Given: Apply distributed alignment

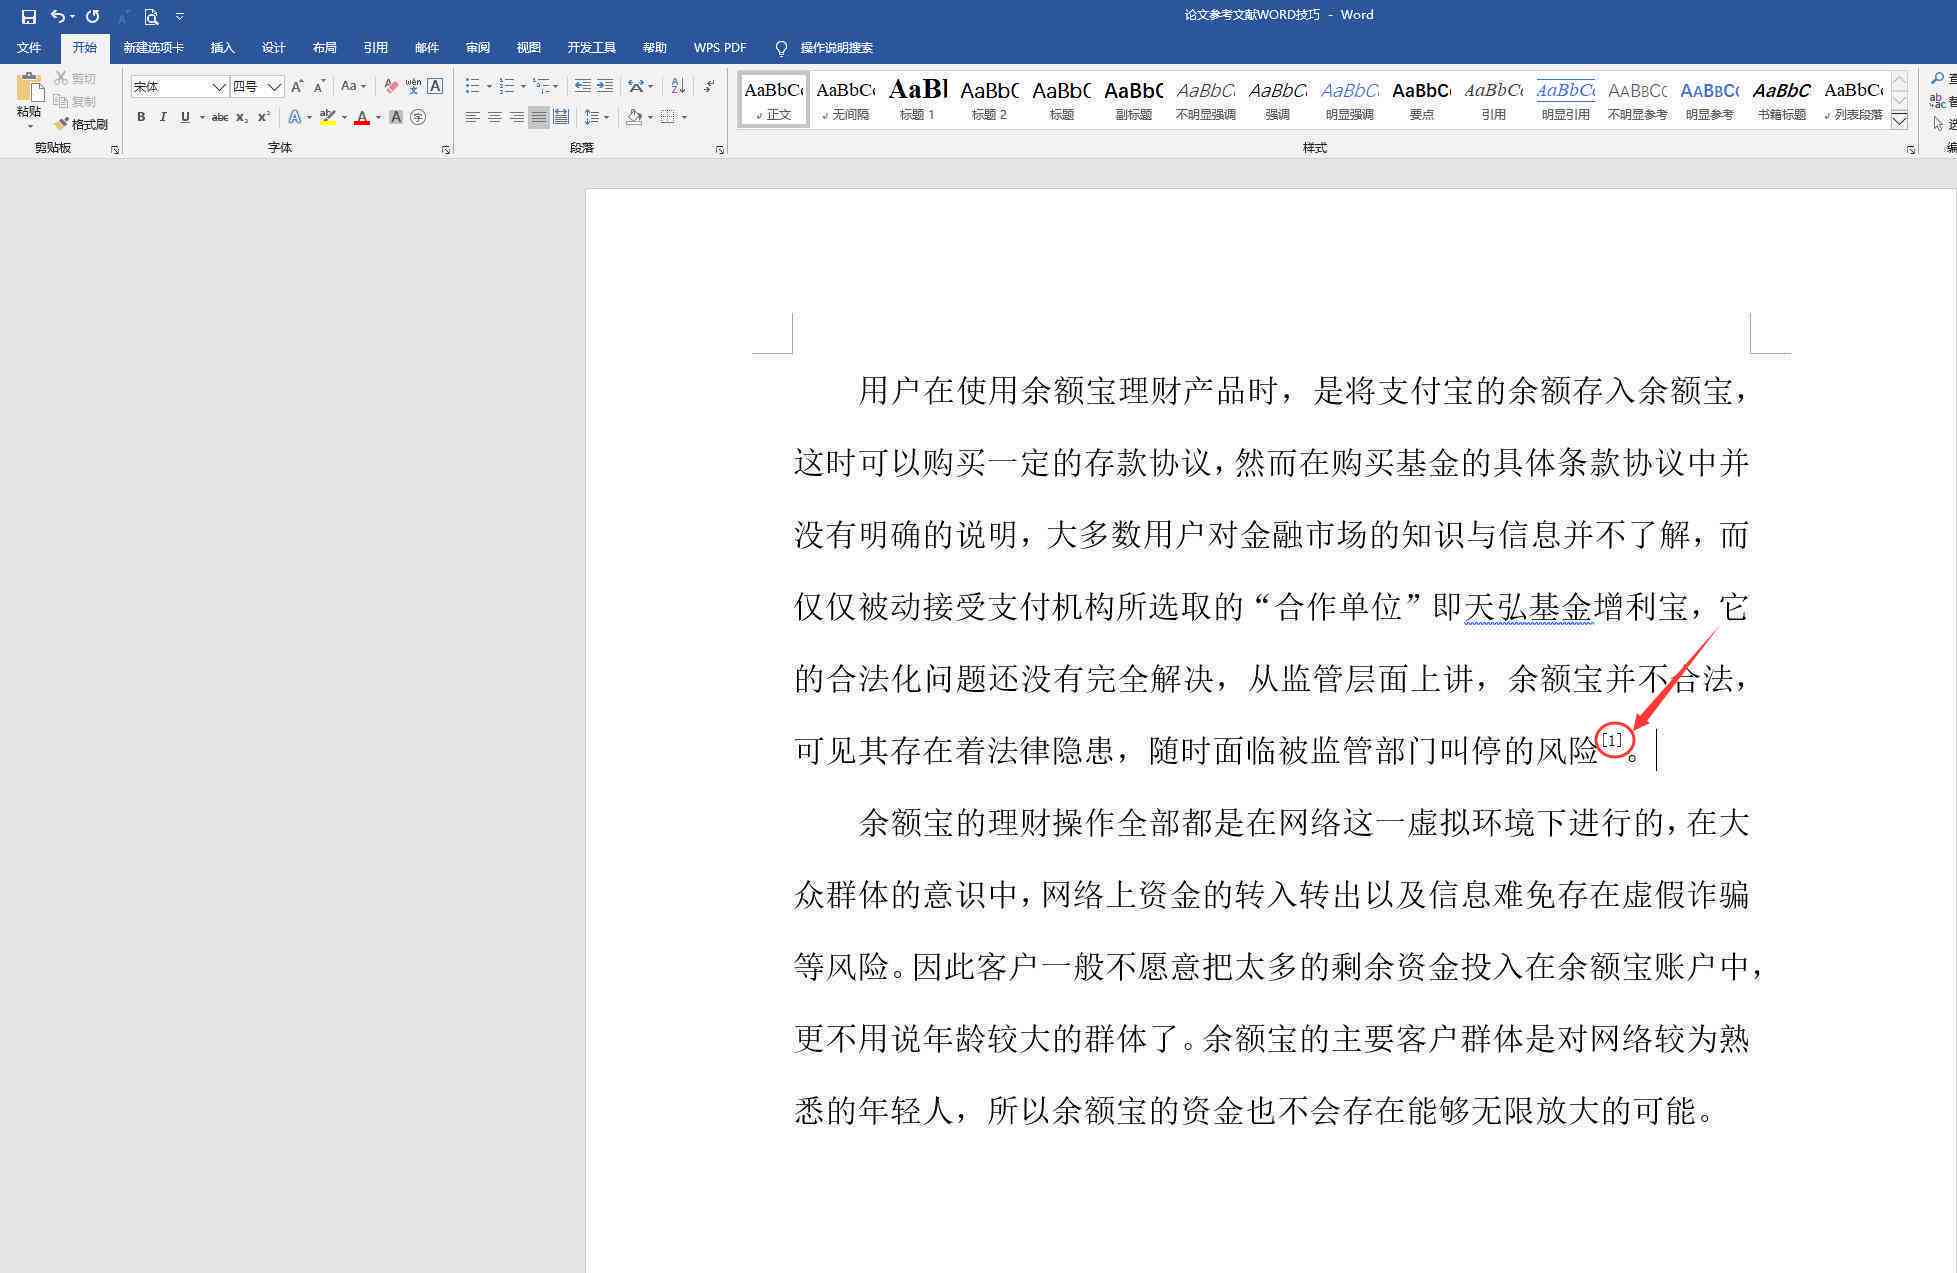Looking at the screenshot, I should (x=561, y=117).
